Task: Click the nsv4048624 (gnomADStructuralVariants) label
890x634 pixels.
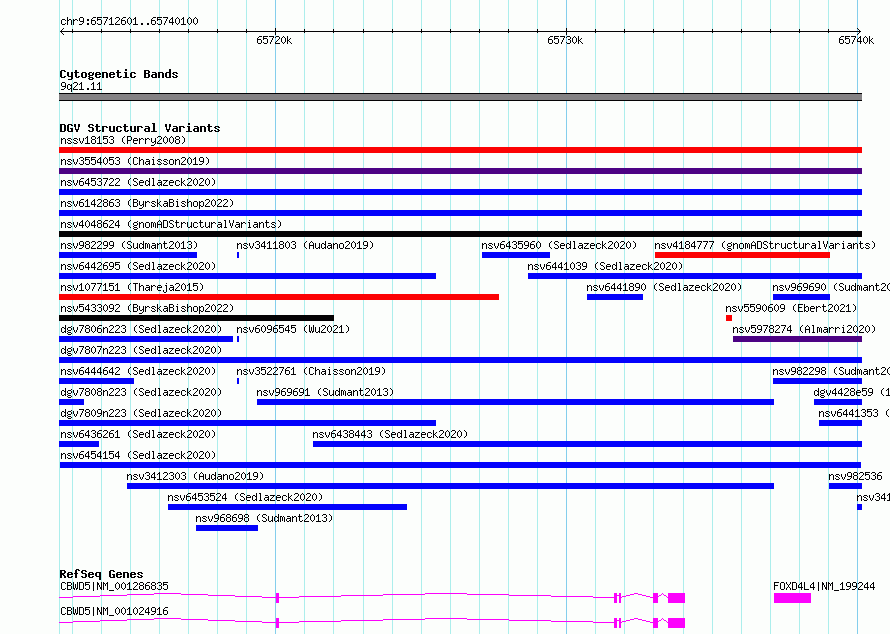Action: [171, 224]
